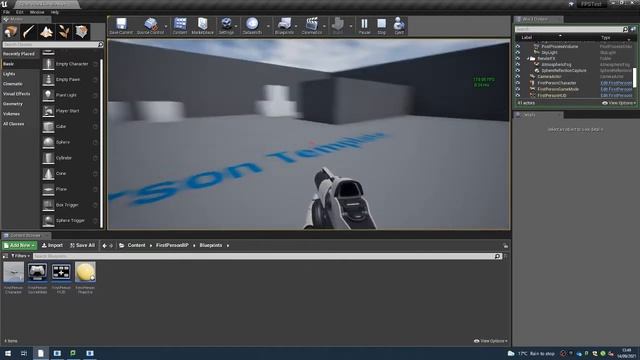Collapse the RenderFX folder in outliner

click(x=528, y=59)
